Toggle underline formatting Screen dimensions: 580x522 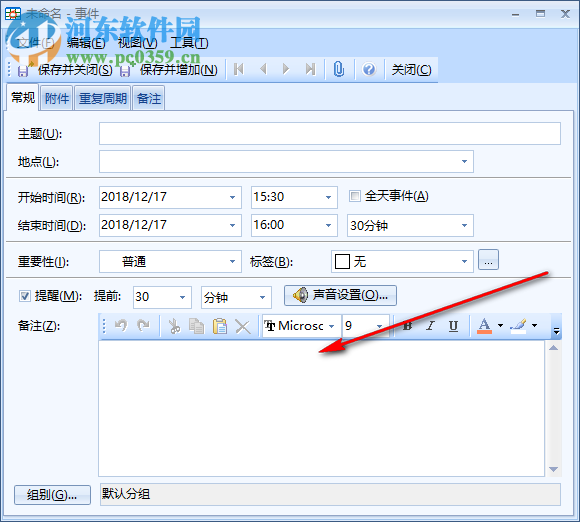[453, 326]
